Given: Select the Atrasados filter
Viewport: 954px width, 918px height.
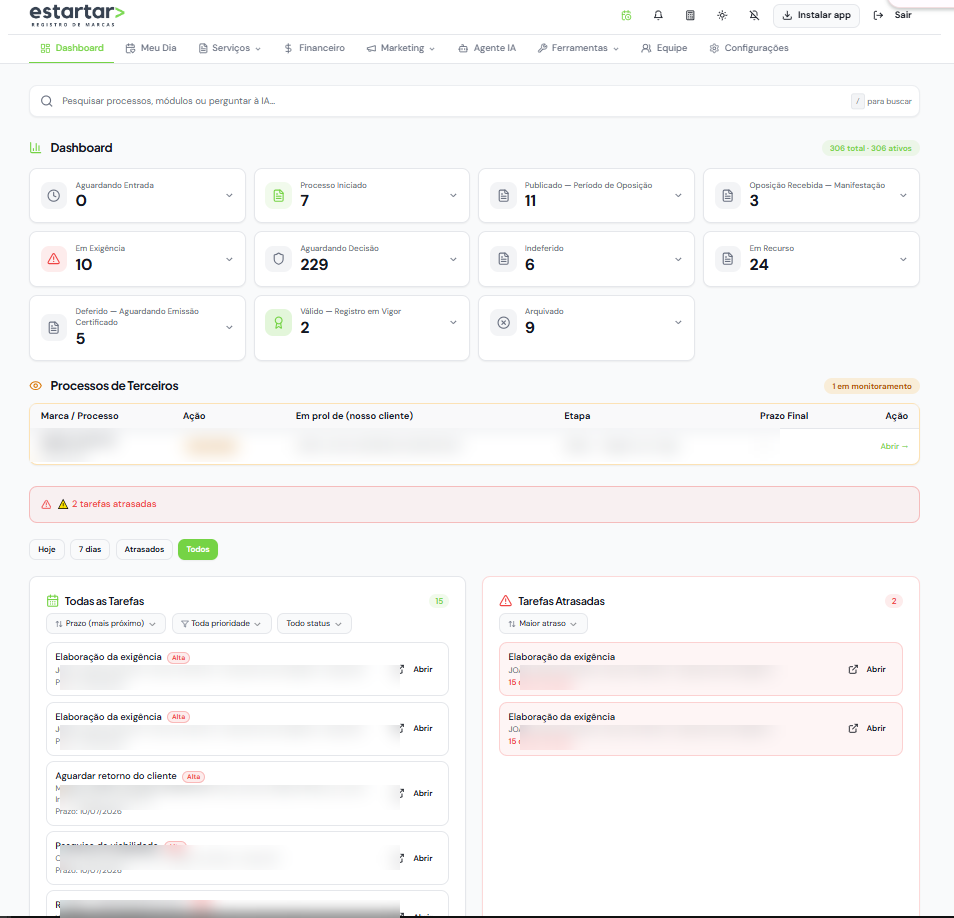Looking at the screenshot, I should tap(144, 549).
